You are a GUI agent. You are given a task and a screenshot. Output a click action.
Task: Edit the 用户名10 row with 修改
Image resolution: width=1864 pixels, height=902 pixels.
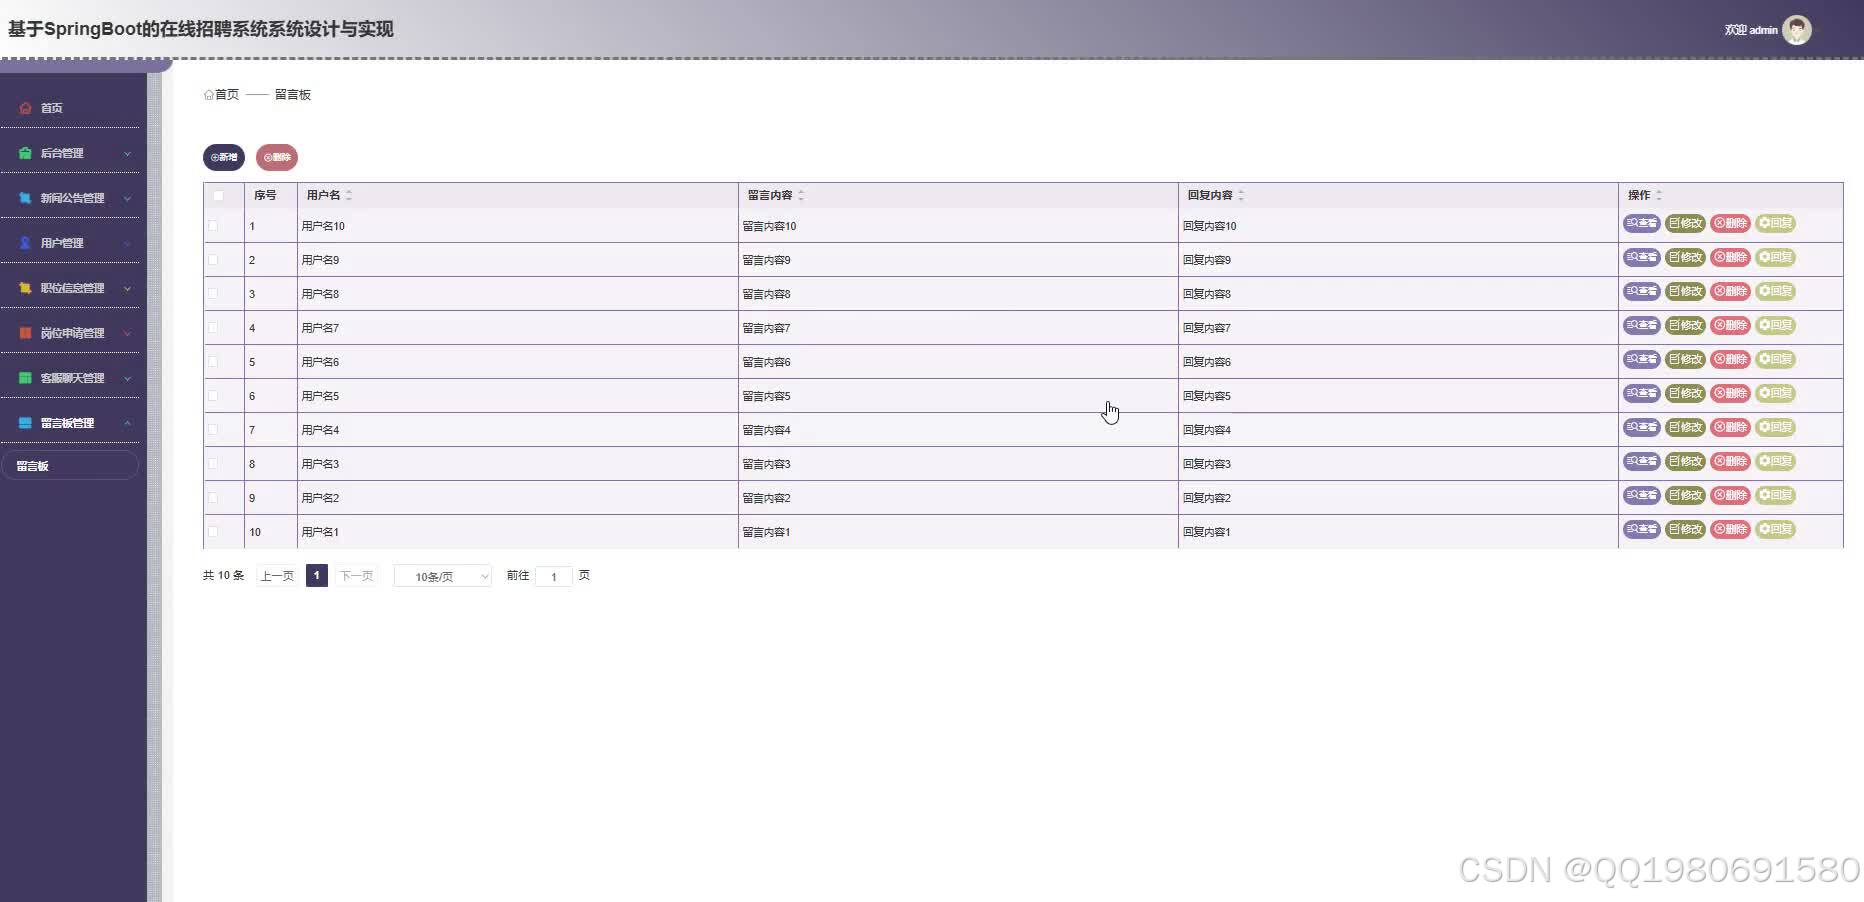1685,223
